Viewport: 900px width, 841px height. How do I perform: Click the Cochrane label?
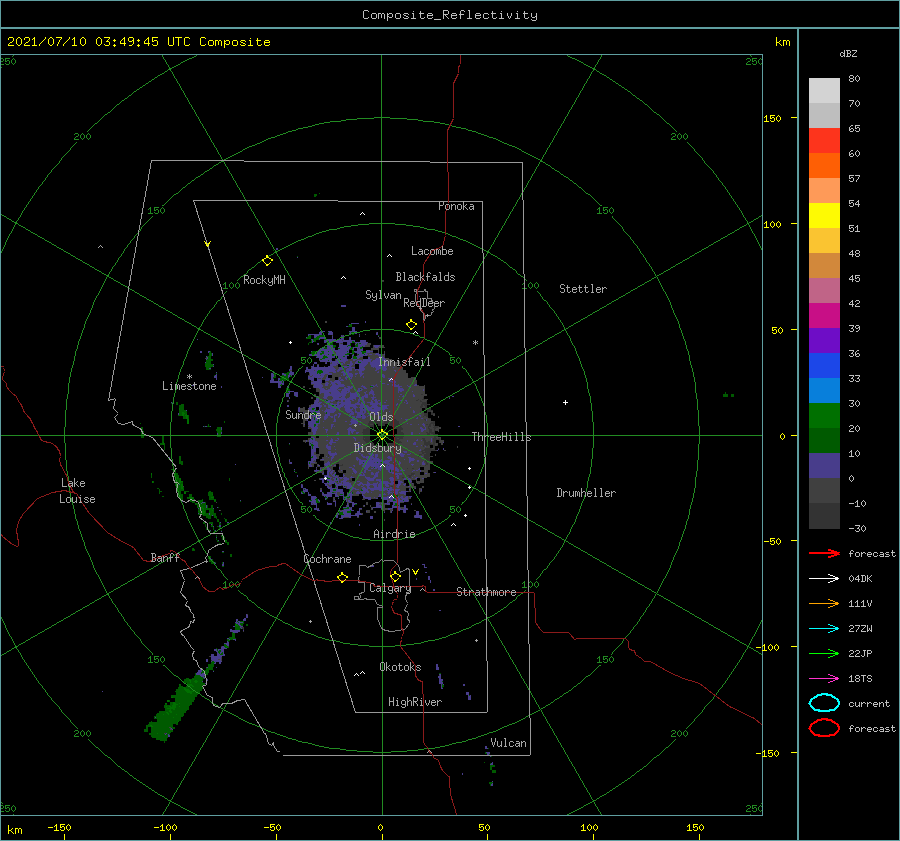tap(327, 559)
